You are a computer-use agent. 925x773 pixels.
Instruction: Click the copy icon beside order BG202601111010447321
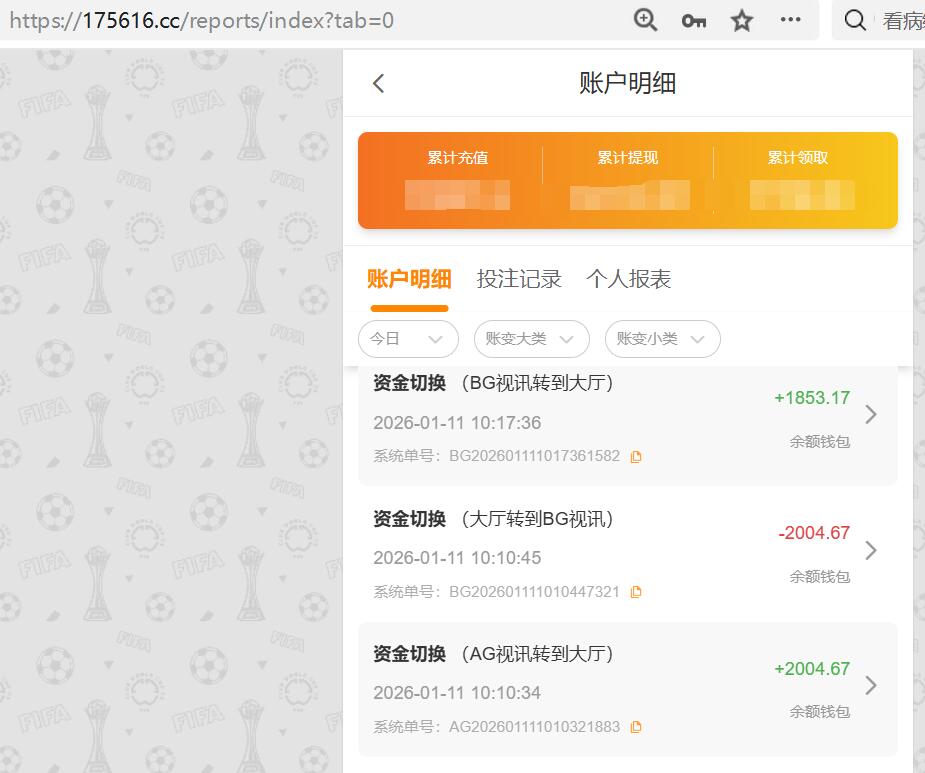click(636, 591)
